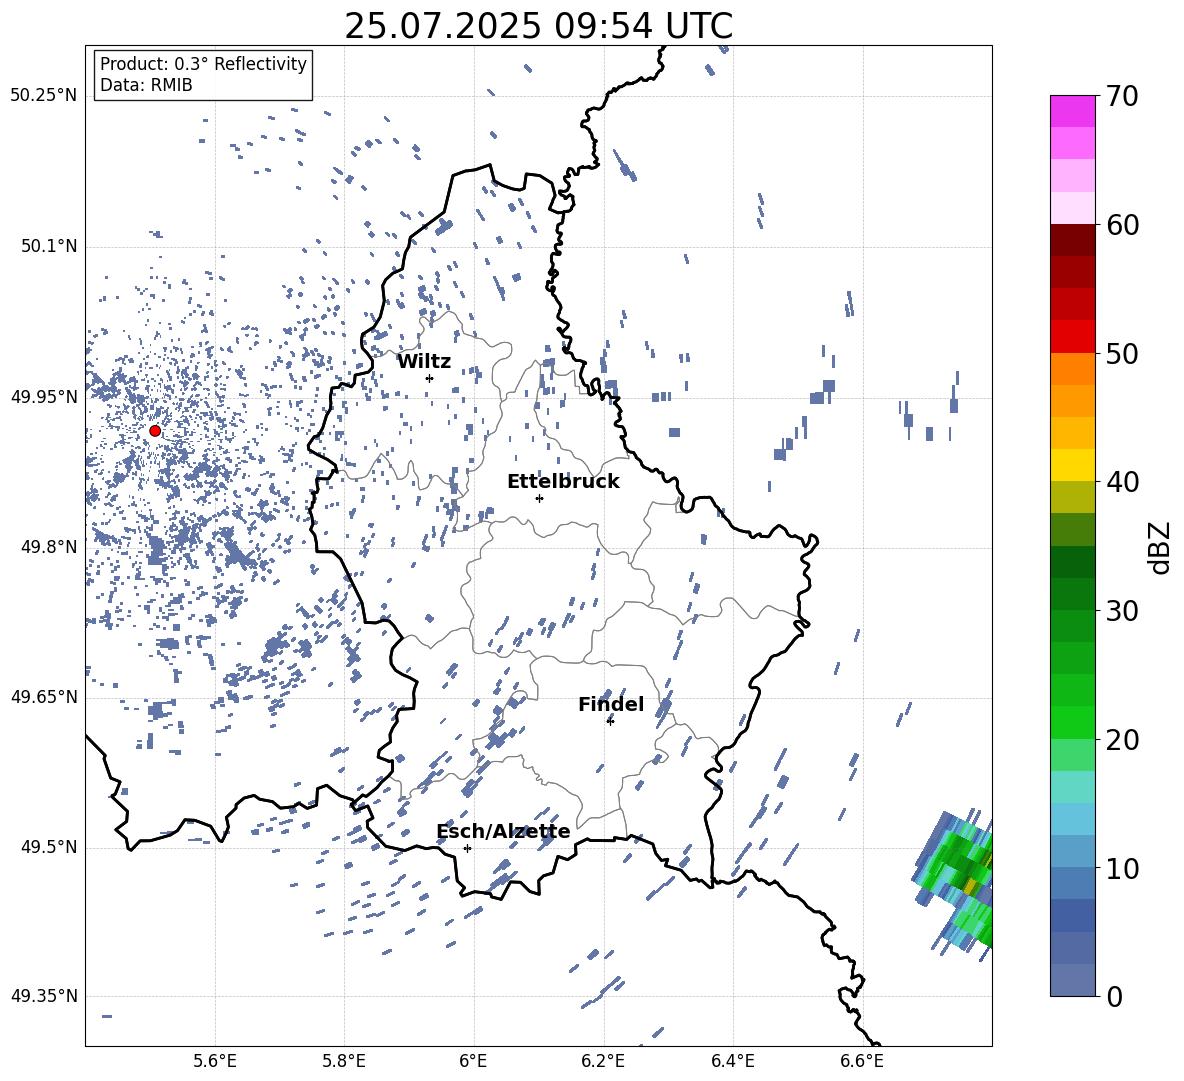
Task: Click the 6.4°E longitude label
Action: click(x=732, y=1061)
